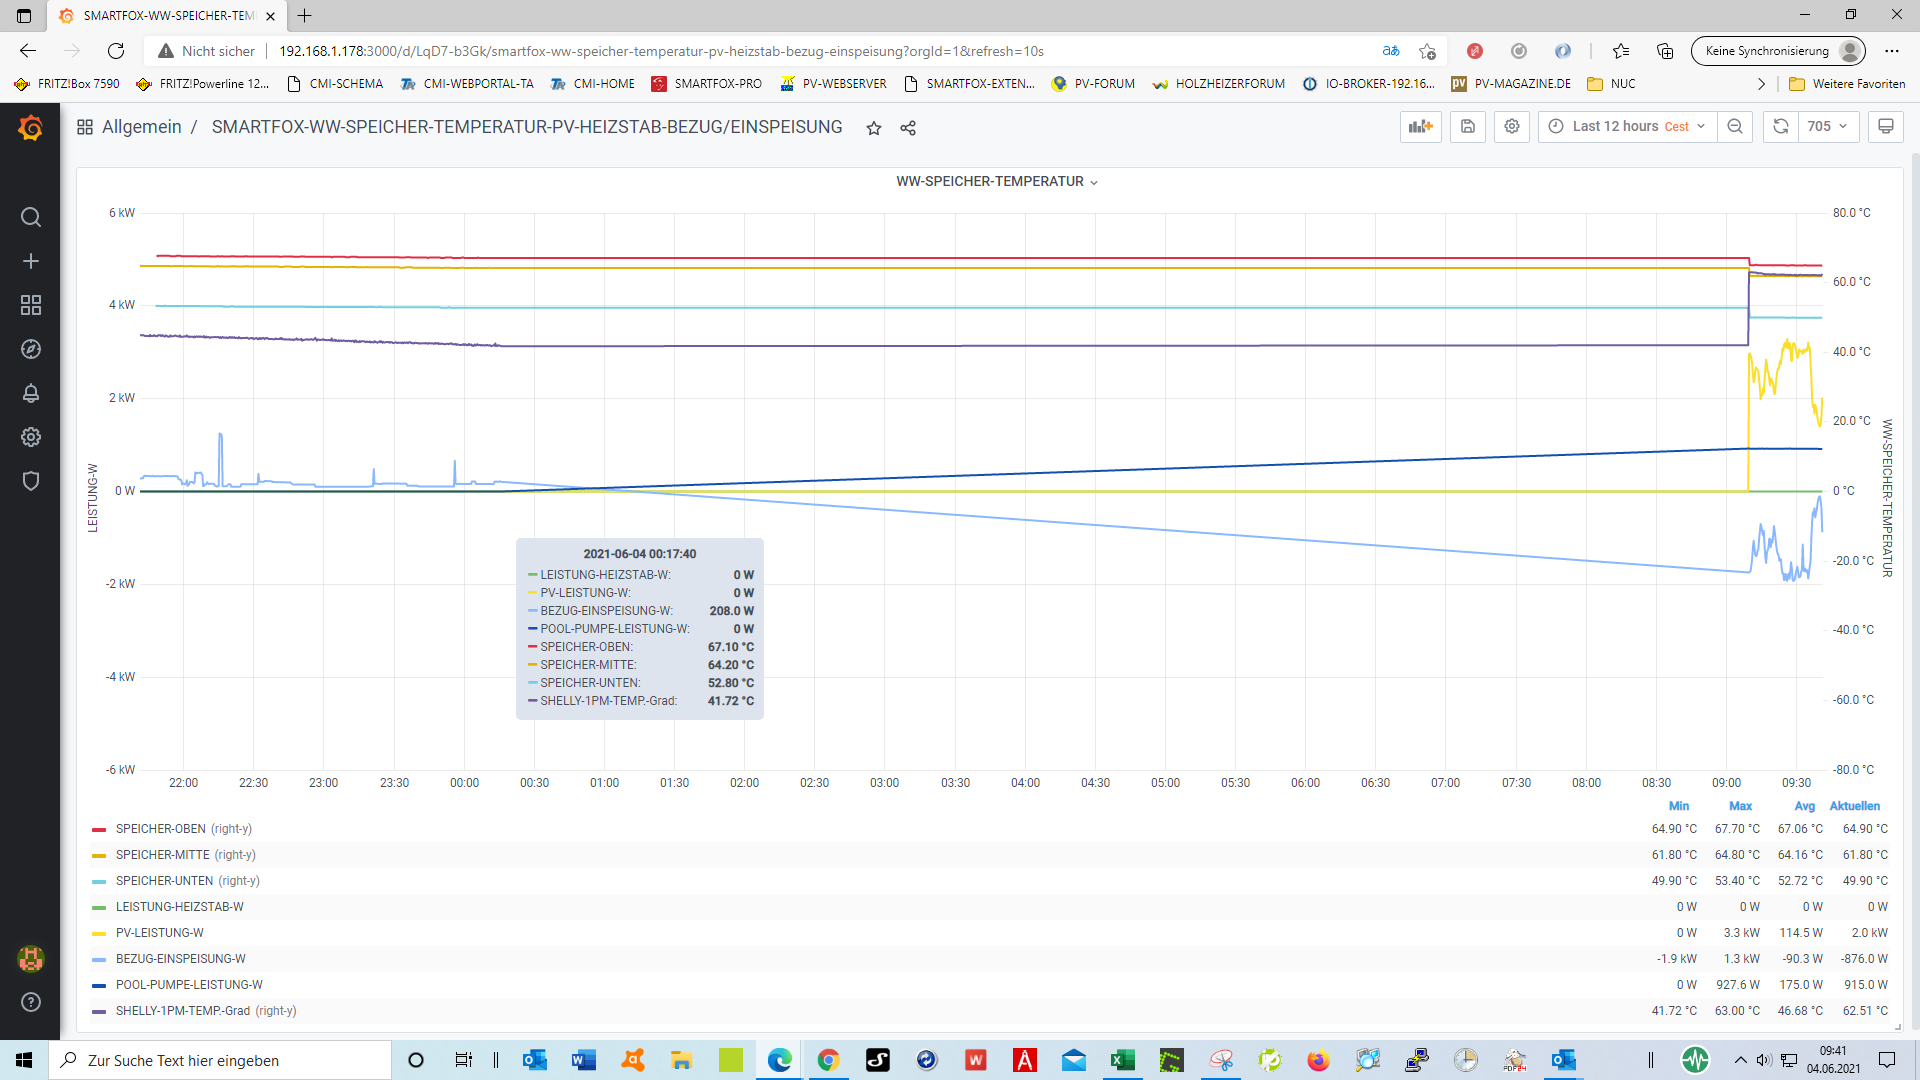Open the HOLZHEIZERFORUM bookmark
The image size is (1920, 1080).
tap(1219, 84)
